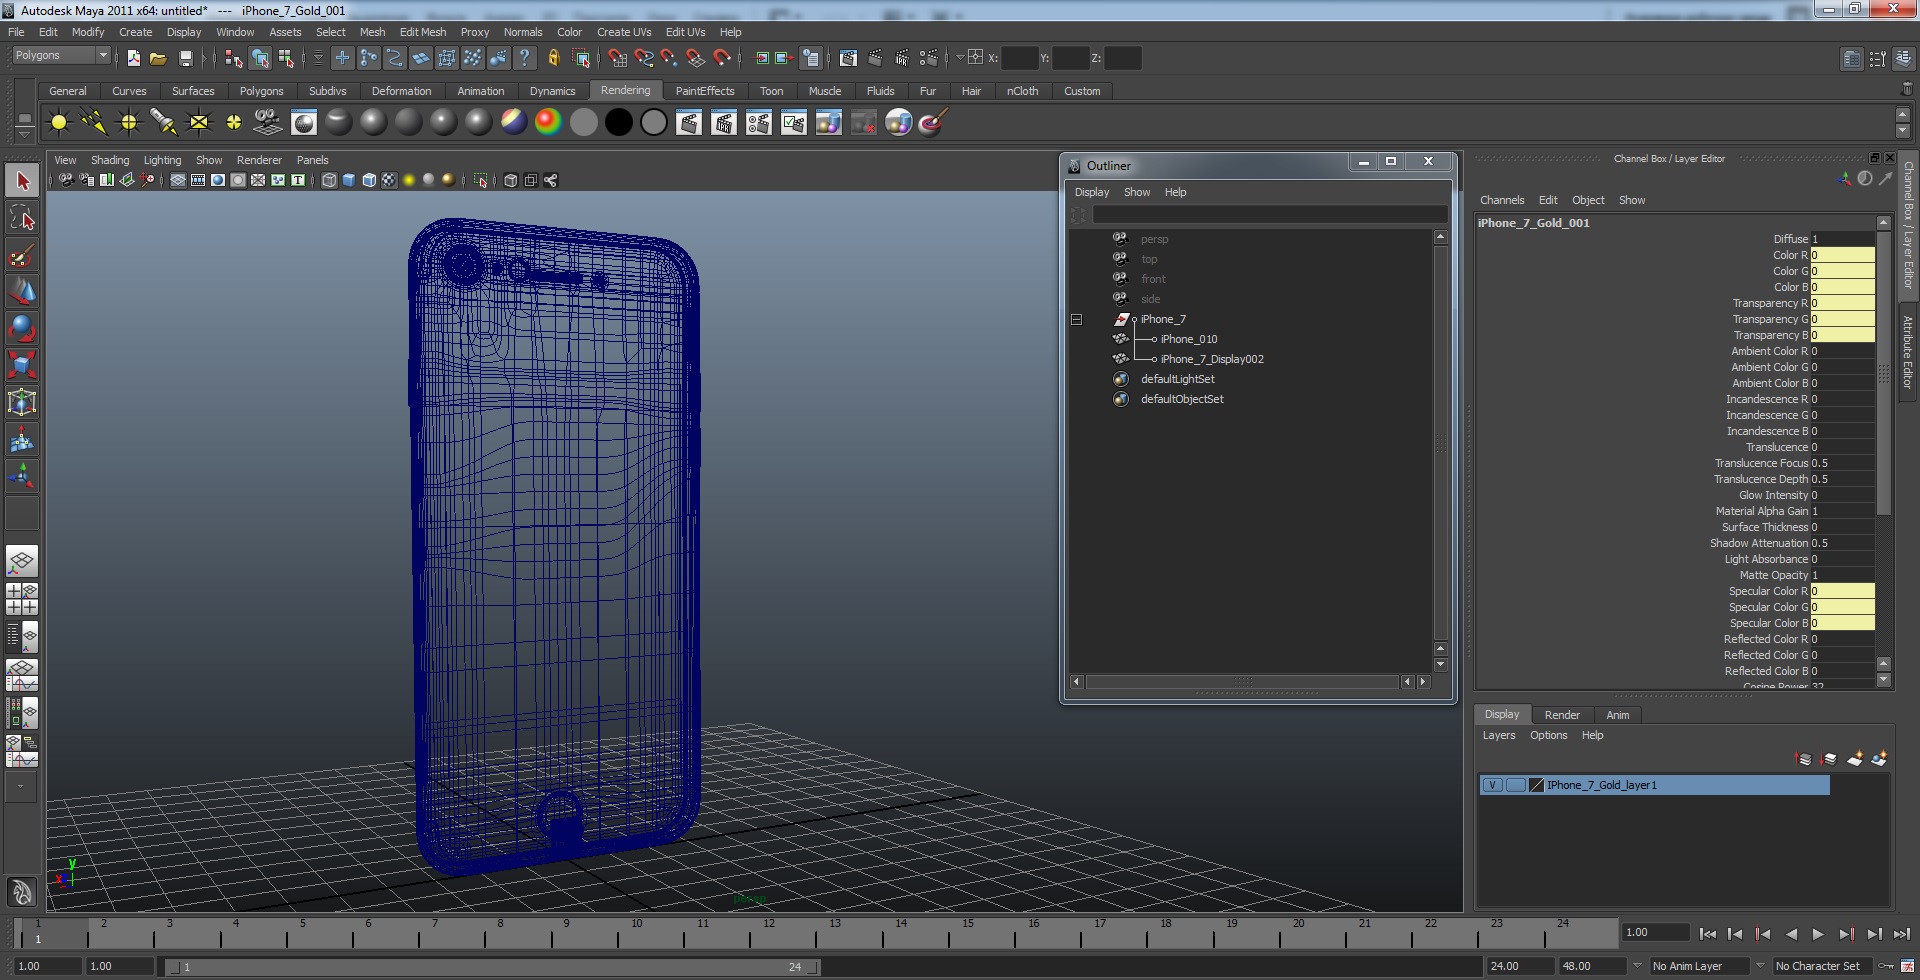
Task: Toggle textured display checker icon
Action: click(389, 180)
